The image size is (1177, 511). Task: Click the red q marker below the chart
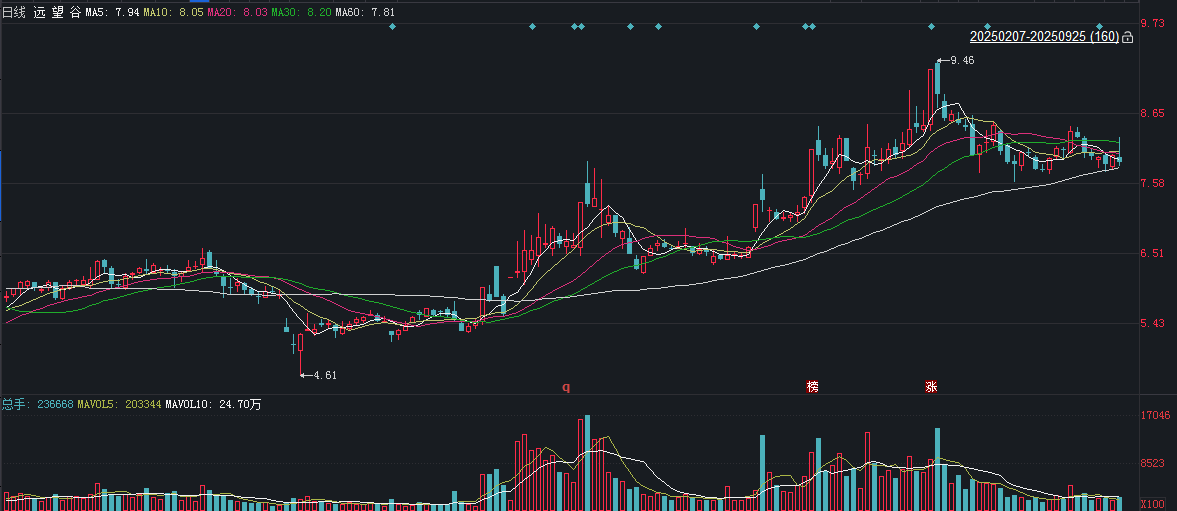tap(567, 387)
